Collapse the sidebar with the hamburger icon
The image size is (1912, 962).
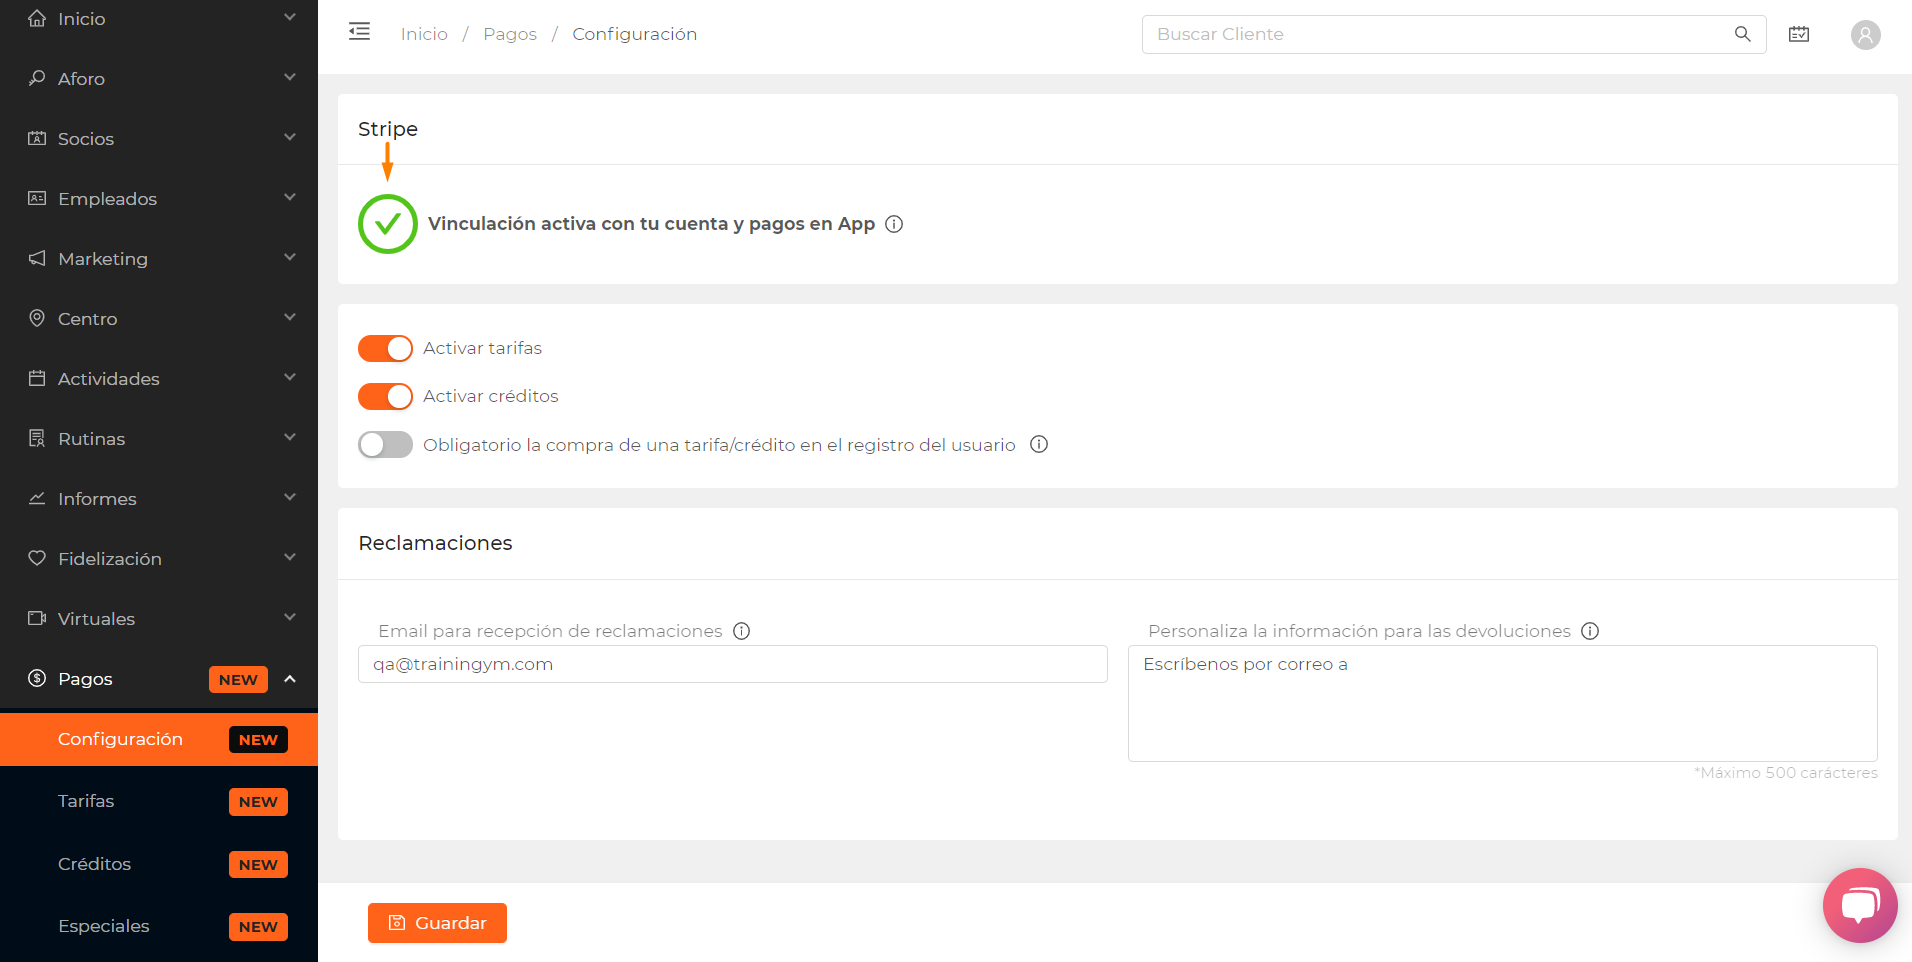click(x=359, y=32)
